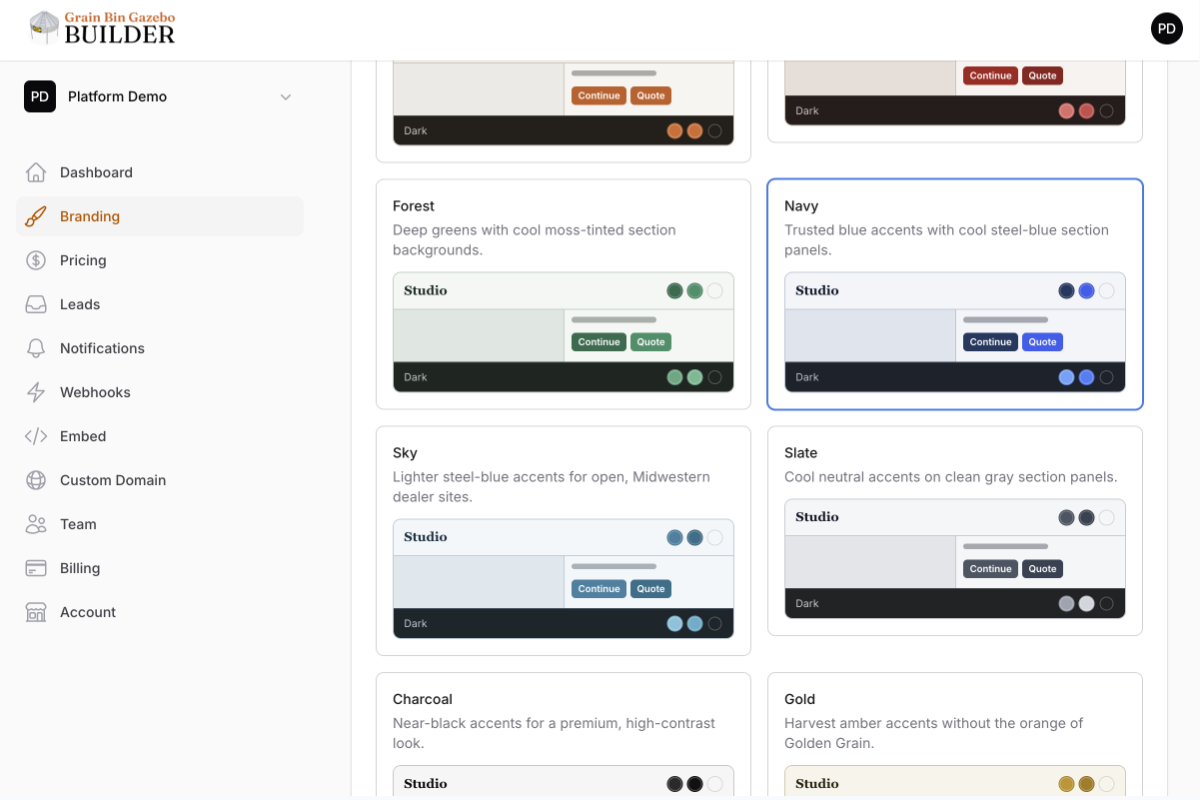The image size is (1200, 800).
Task: Click the Sky theme preview thumbnail
Action: click(563, 579)
